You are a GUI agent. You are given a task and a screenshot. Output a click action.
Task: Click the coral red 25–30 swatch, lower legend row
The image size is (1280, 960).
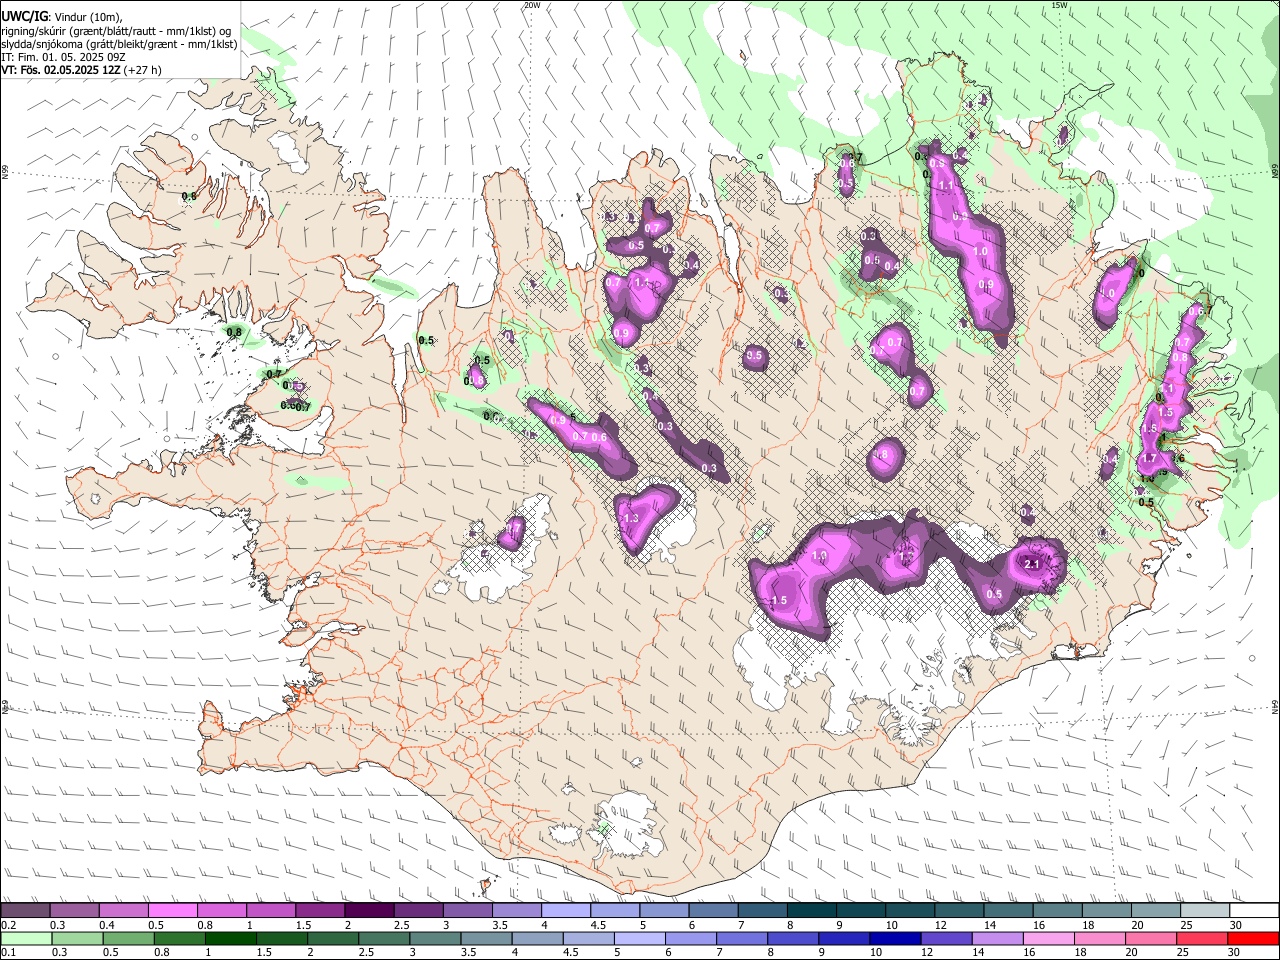tap(1202, 938)
